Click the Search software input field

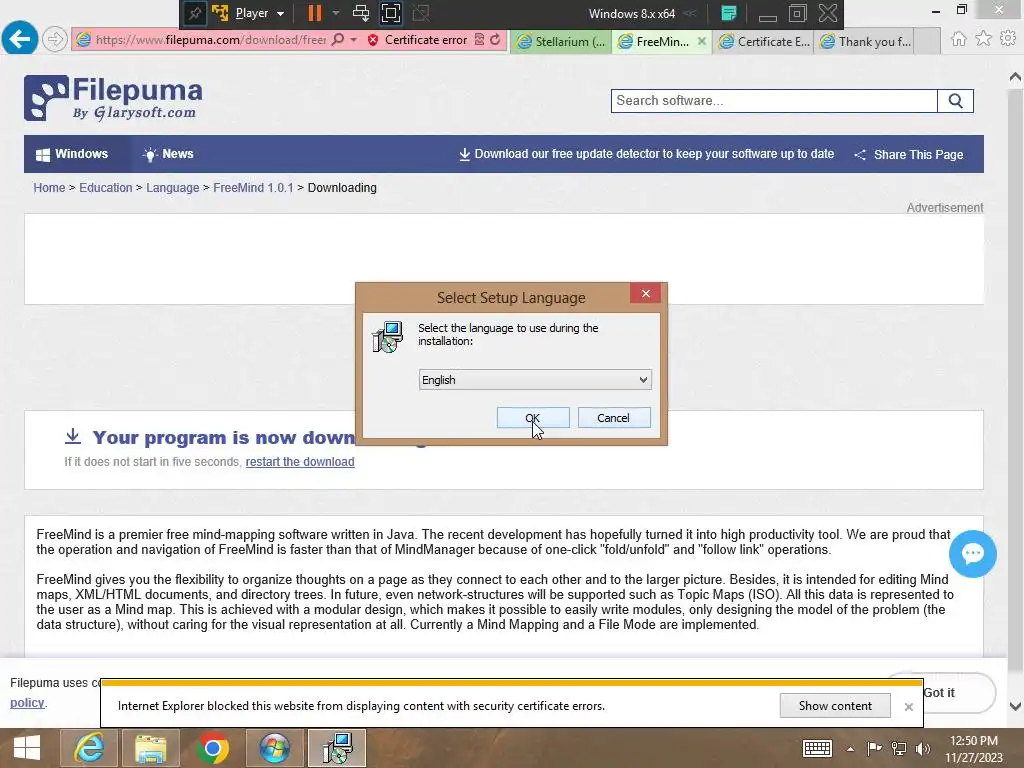tap(774, 101)
